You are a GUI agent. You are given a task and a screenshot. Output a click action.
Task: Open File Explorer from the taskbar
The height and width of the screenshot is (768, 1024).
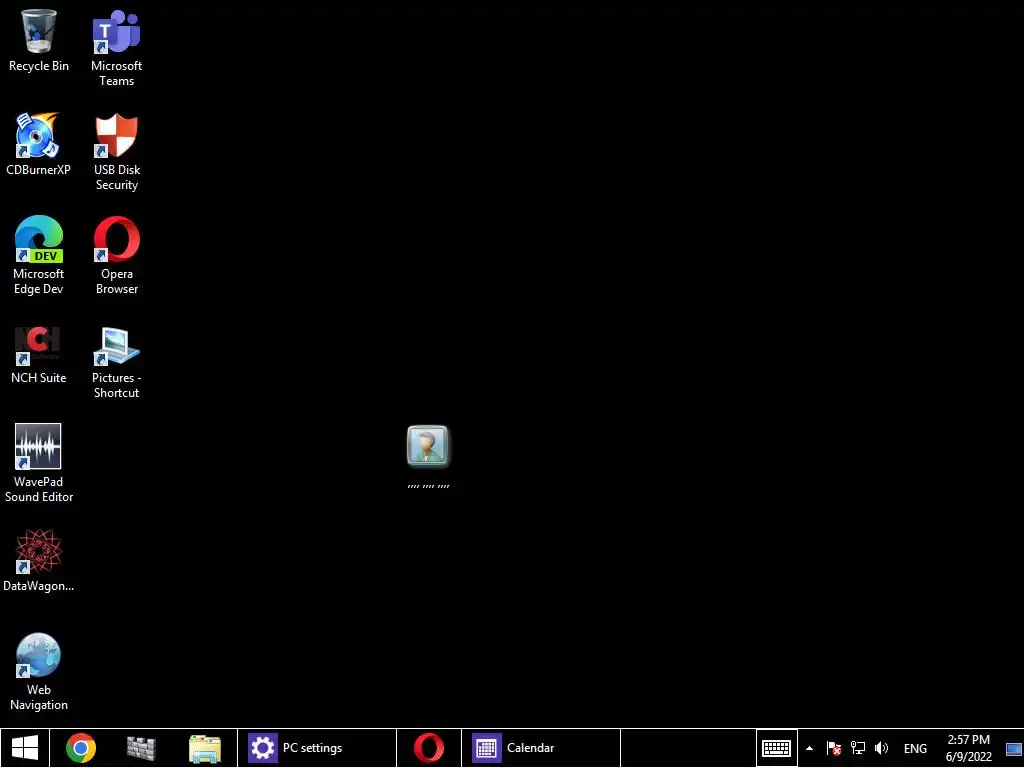coord(205,748)
